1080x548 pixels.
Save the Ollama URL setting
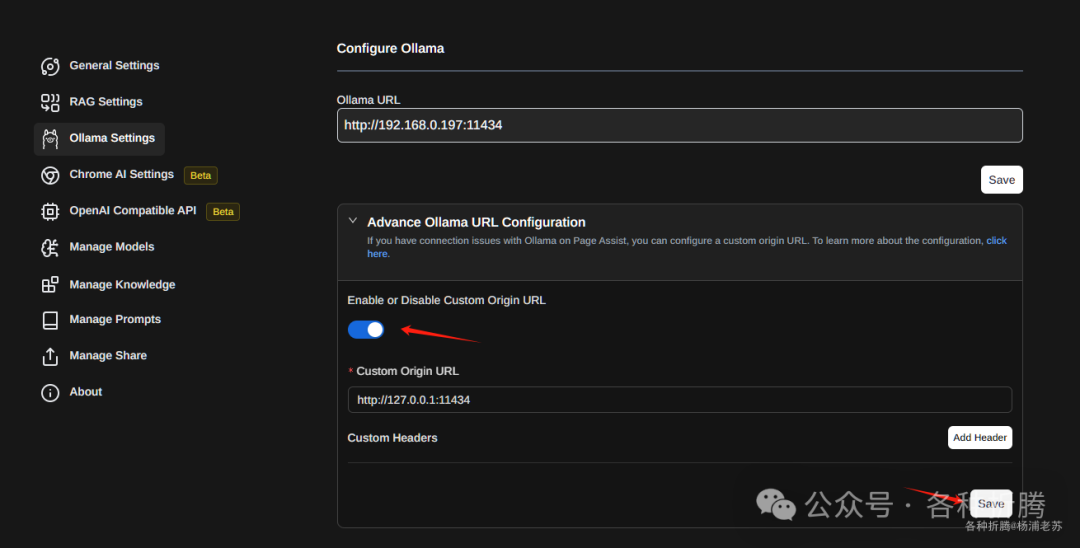(x=1001, y=180)
